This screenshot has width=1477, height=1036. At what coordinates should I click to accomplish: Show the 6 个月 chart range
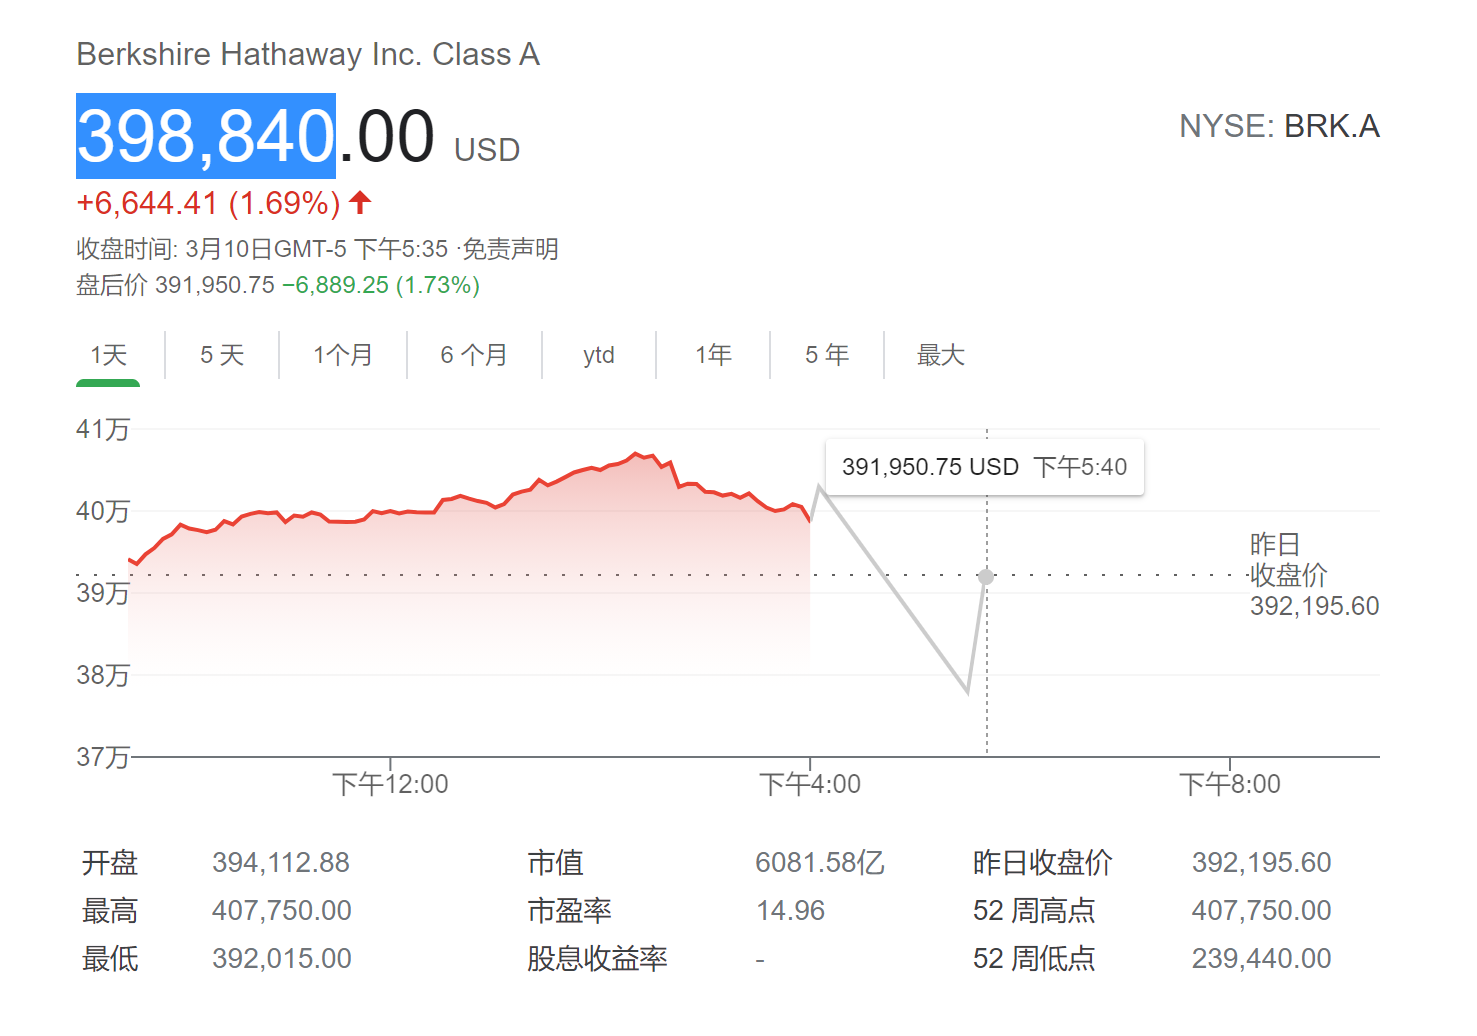[x=474, y=355]
